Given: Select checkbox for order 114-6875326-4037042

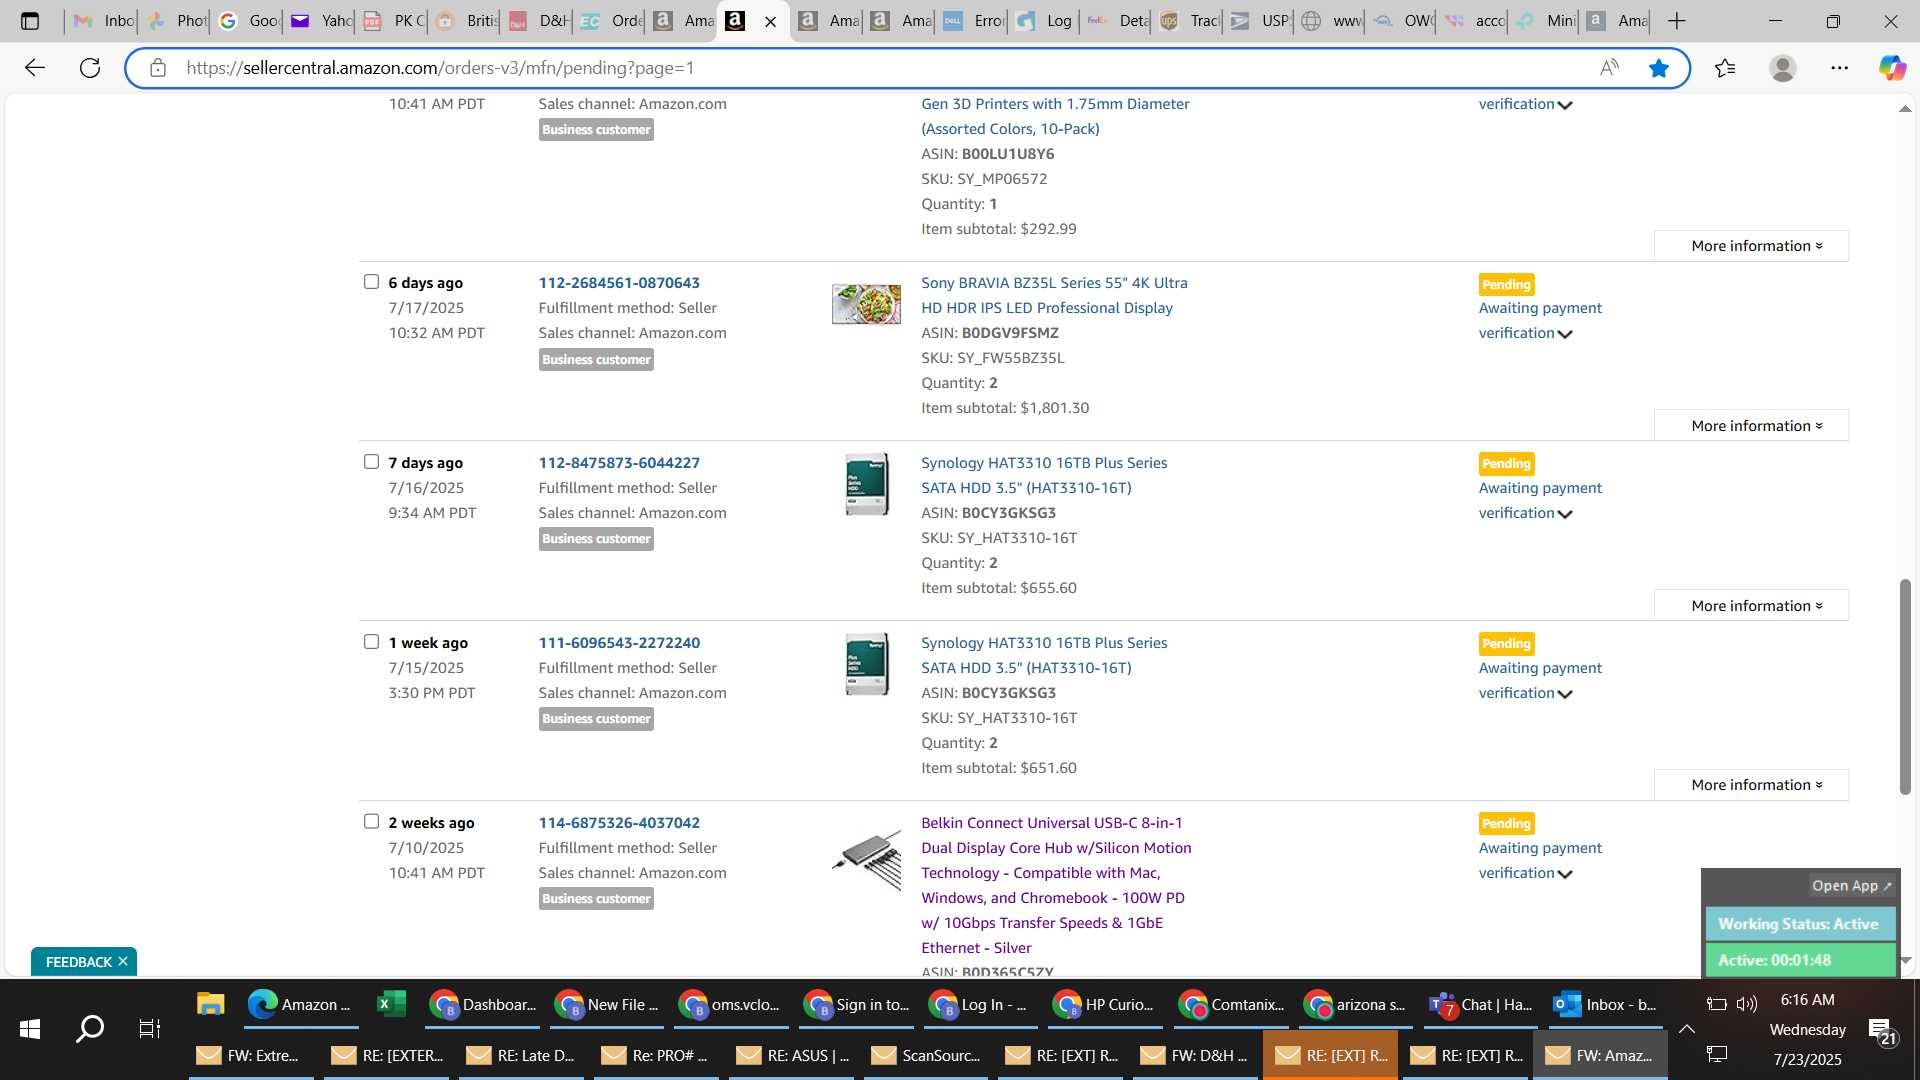Looking at the screenshot, I should pos(371,822).
